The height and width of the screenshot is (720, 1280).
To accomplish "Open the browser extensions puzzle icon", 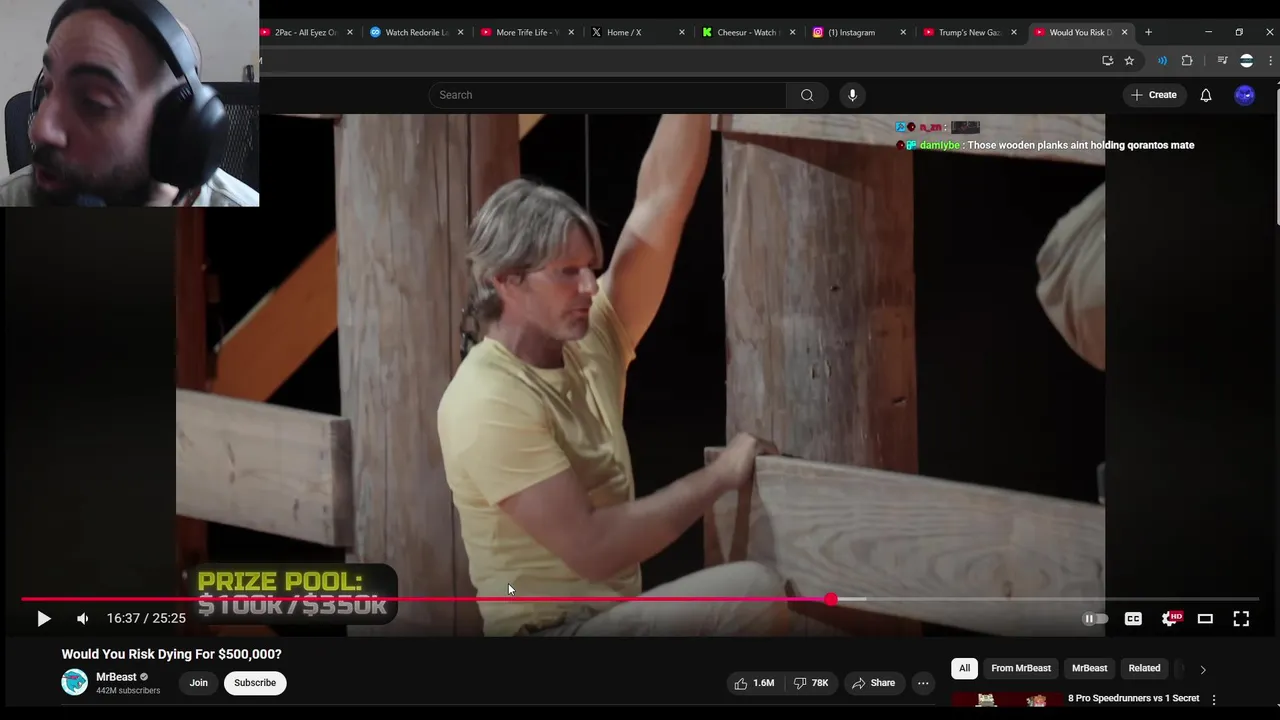I will 1187,61.
